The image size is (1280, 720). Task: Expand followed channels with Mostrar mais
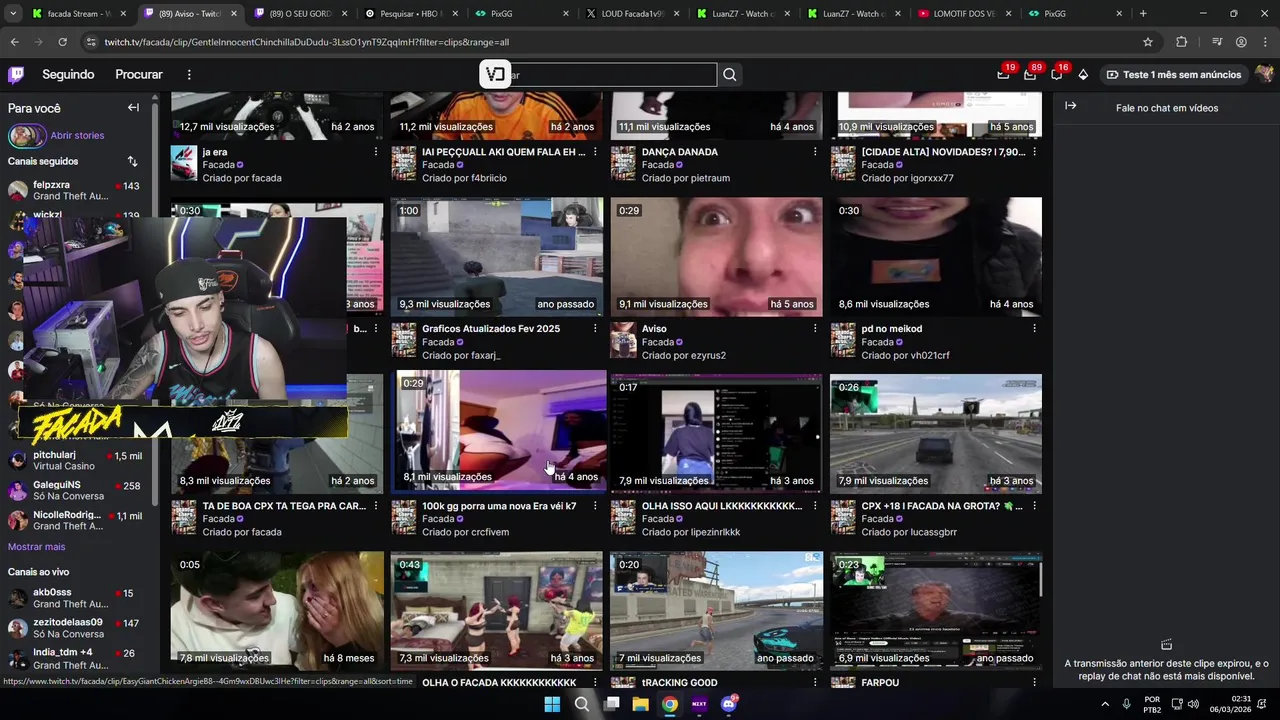37,547
